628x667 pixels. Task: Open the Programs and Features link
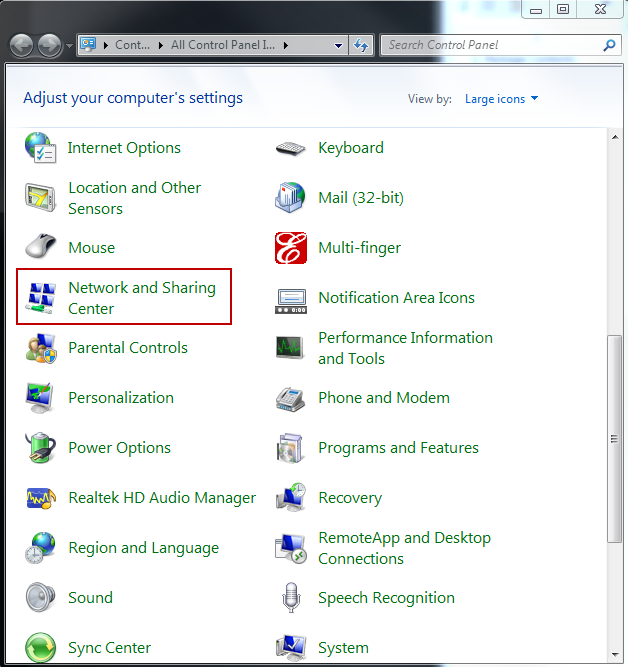pyautogui.click(x=398, y=448)
